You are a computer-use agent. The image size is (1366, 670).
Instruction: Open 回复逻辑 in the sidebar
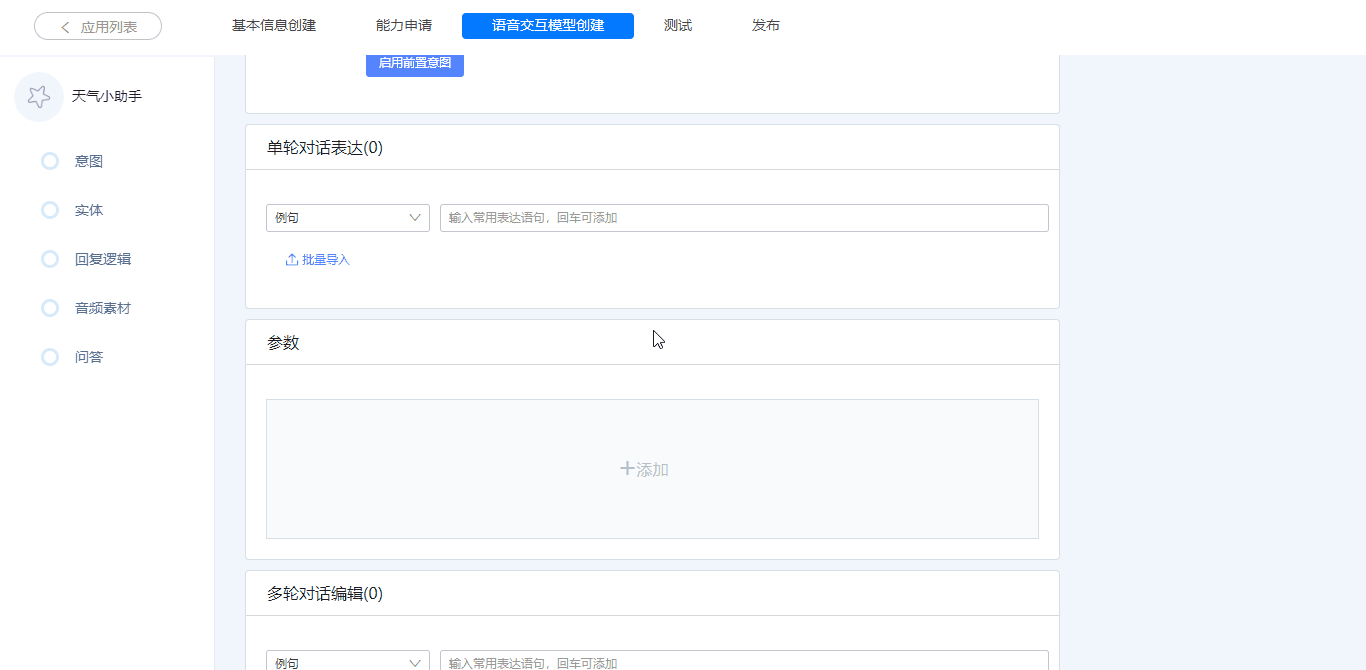click(103, 259)
